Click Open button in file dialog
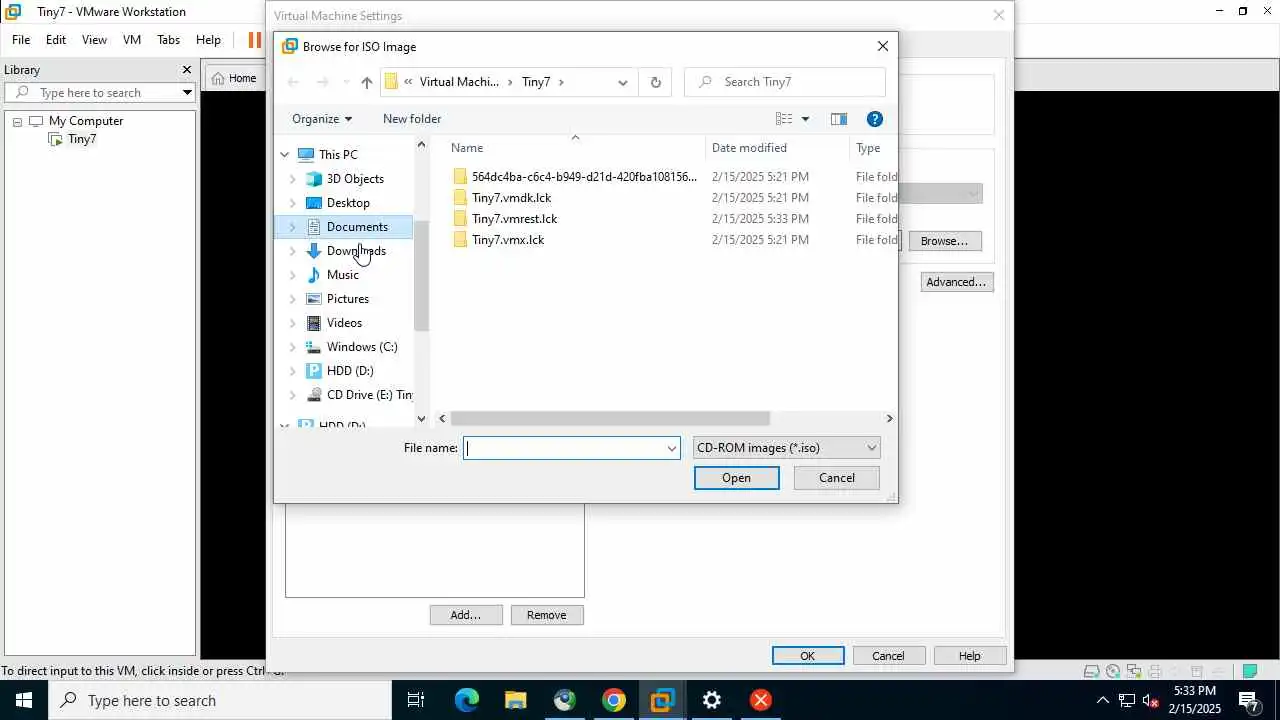Screen dimensions: 1280x720 (x=737, y=478)
